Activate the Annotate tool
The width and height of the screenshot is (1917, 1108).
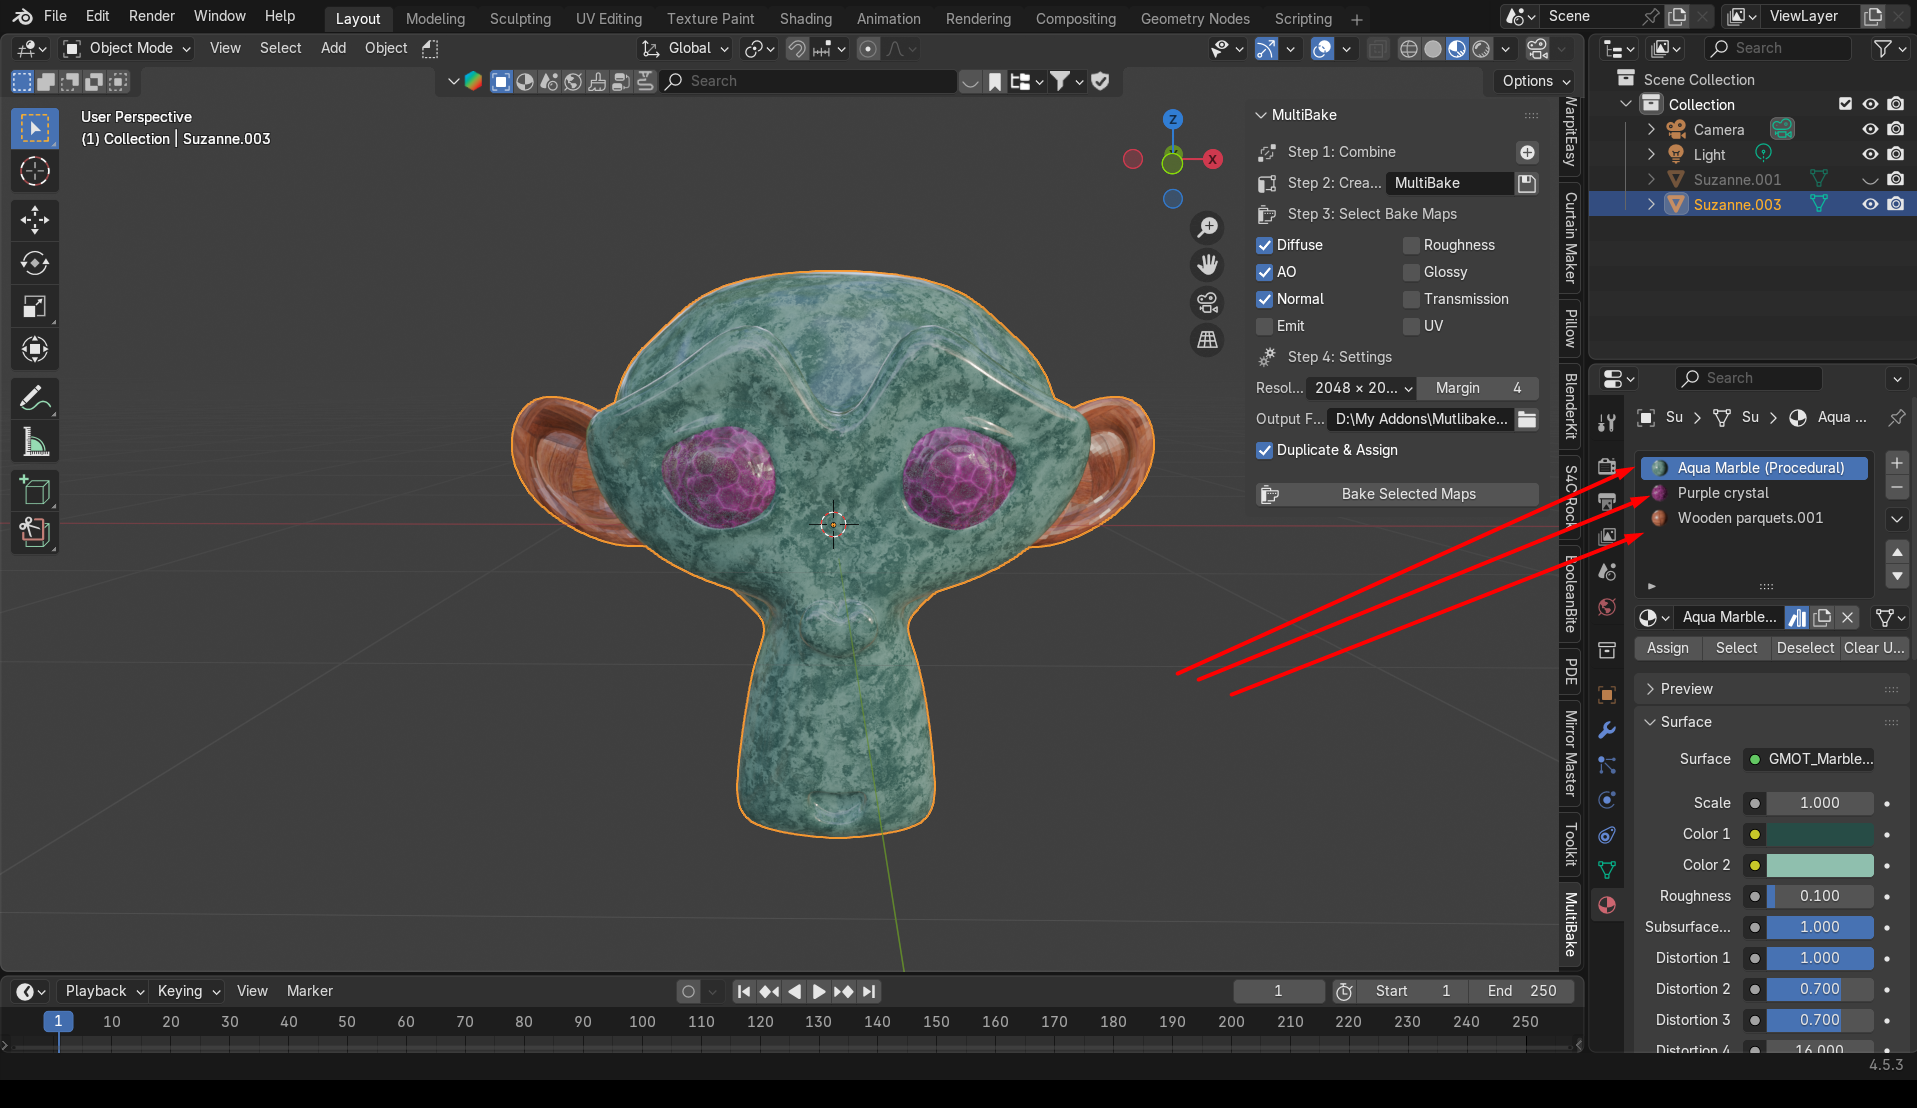click(35, 399)
